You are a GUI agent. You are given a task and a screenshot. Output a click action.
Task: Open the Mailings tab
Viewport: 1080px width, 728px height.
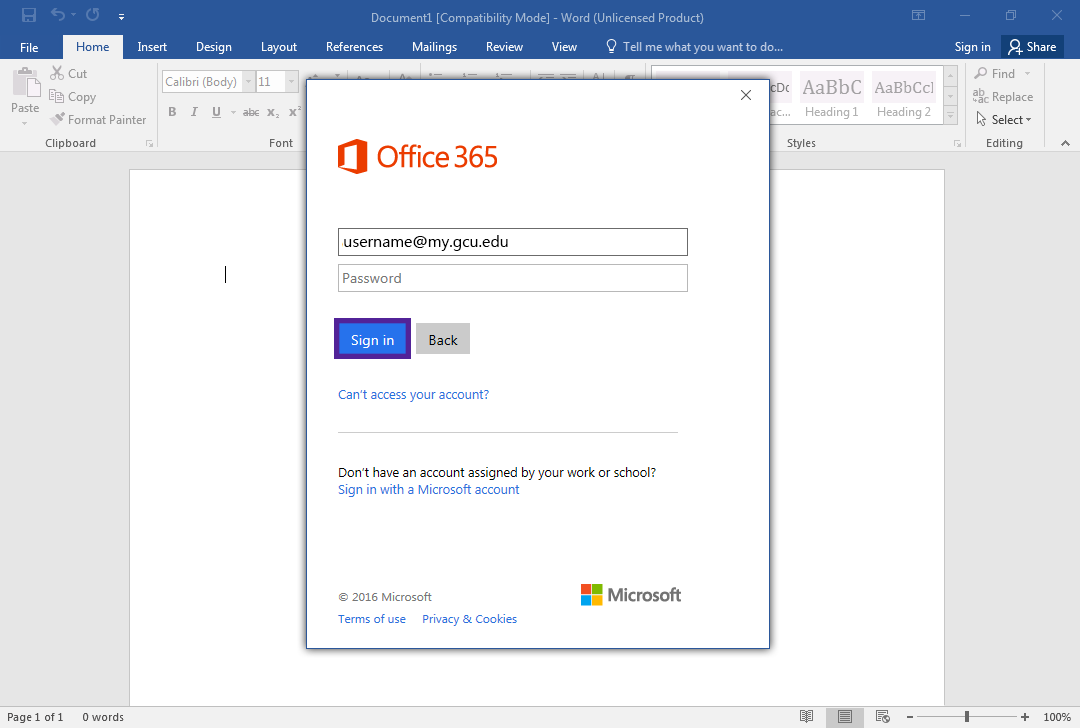coord(434,47)
